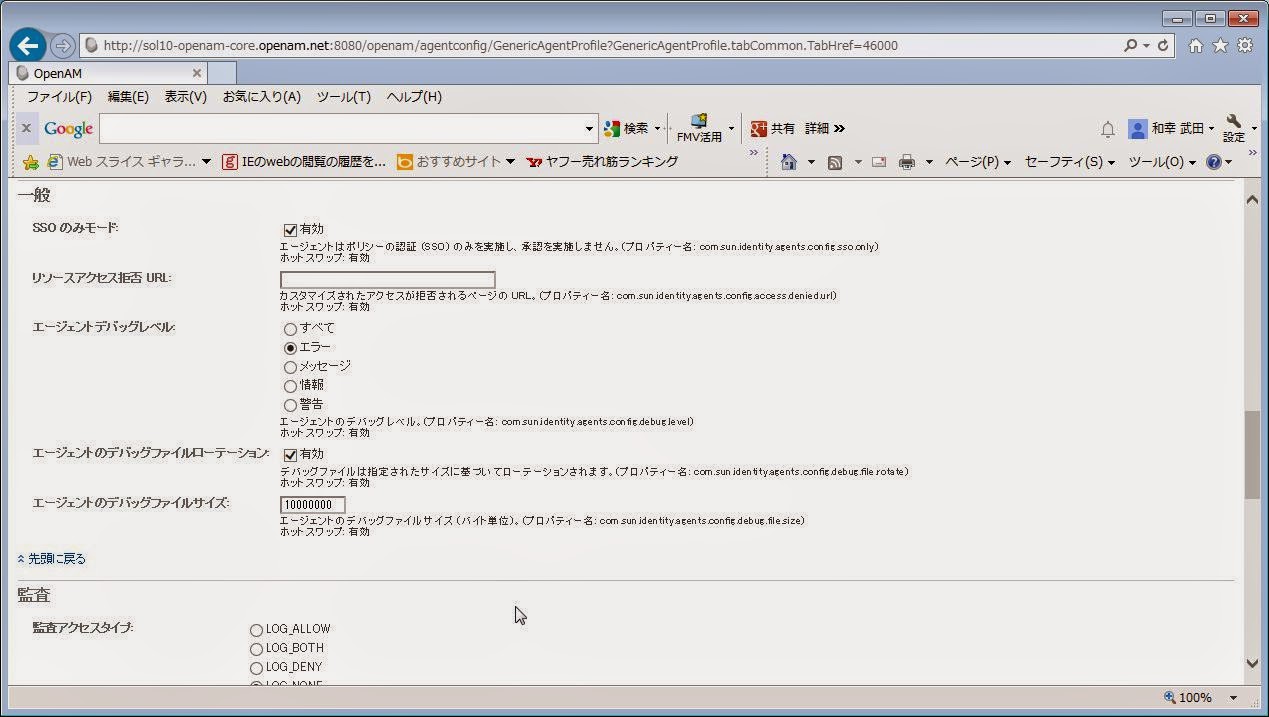The image size is (1269, 717).
Task: Open the ページ(P) dropdown
Action: tap(973, 161)
